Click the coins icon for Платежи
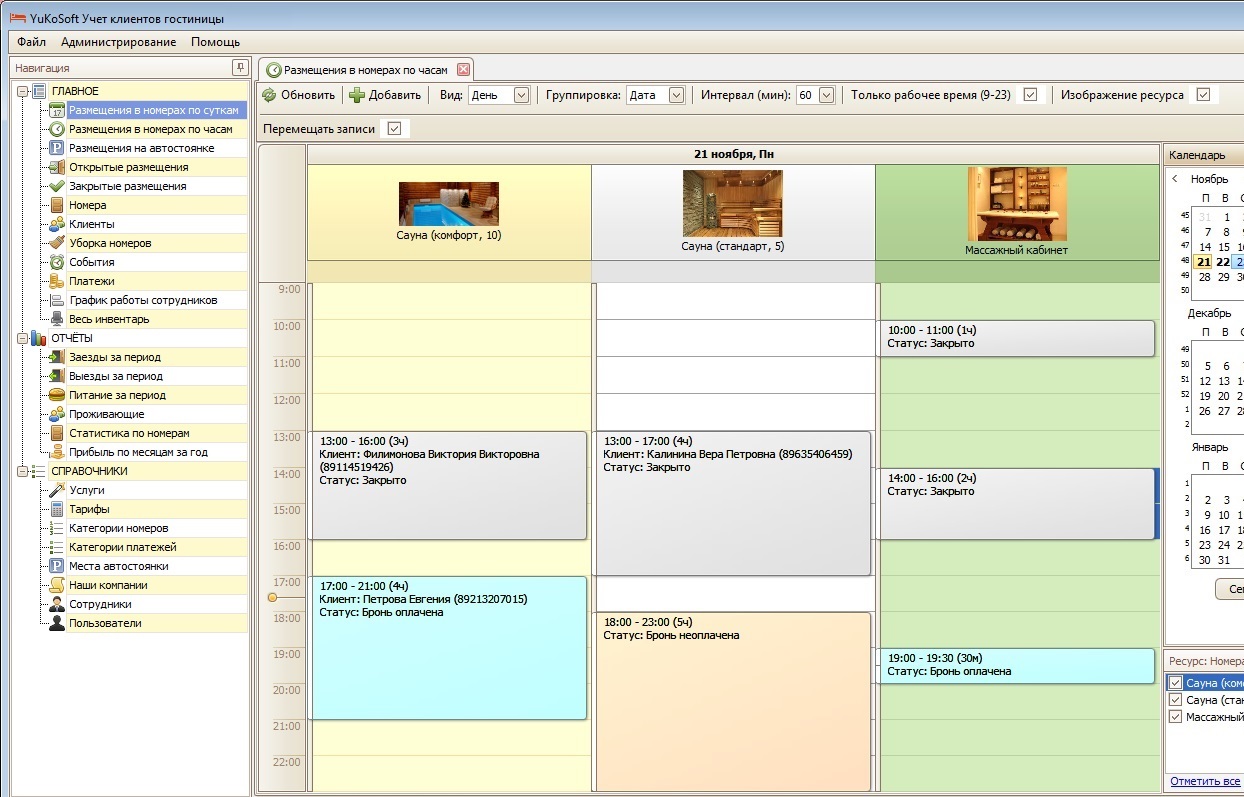This screenshot has height=797, width=1244. coord(57,281)
